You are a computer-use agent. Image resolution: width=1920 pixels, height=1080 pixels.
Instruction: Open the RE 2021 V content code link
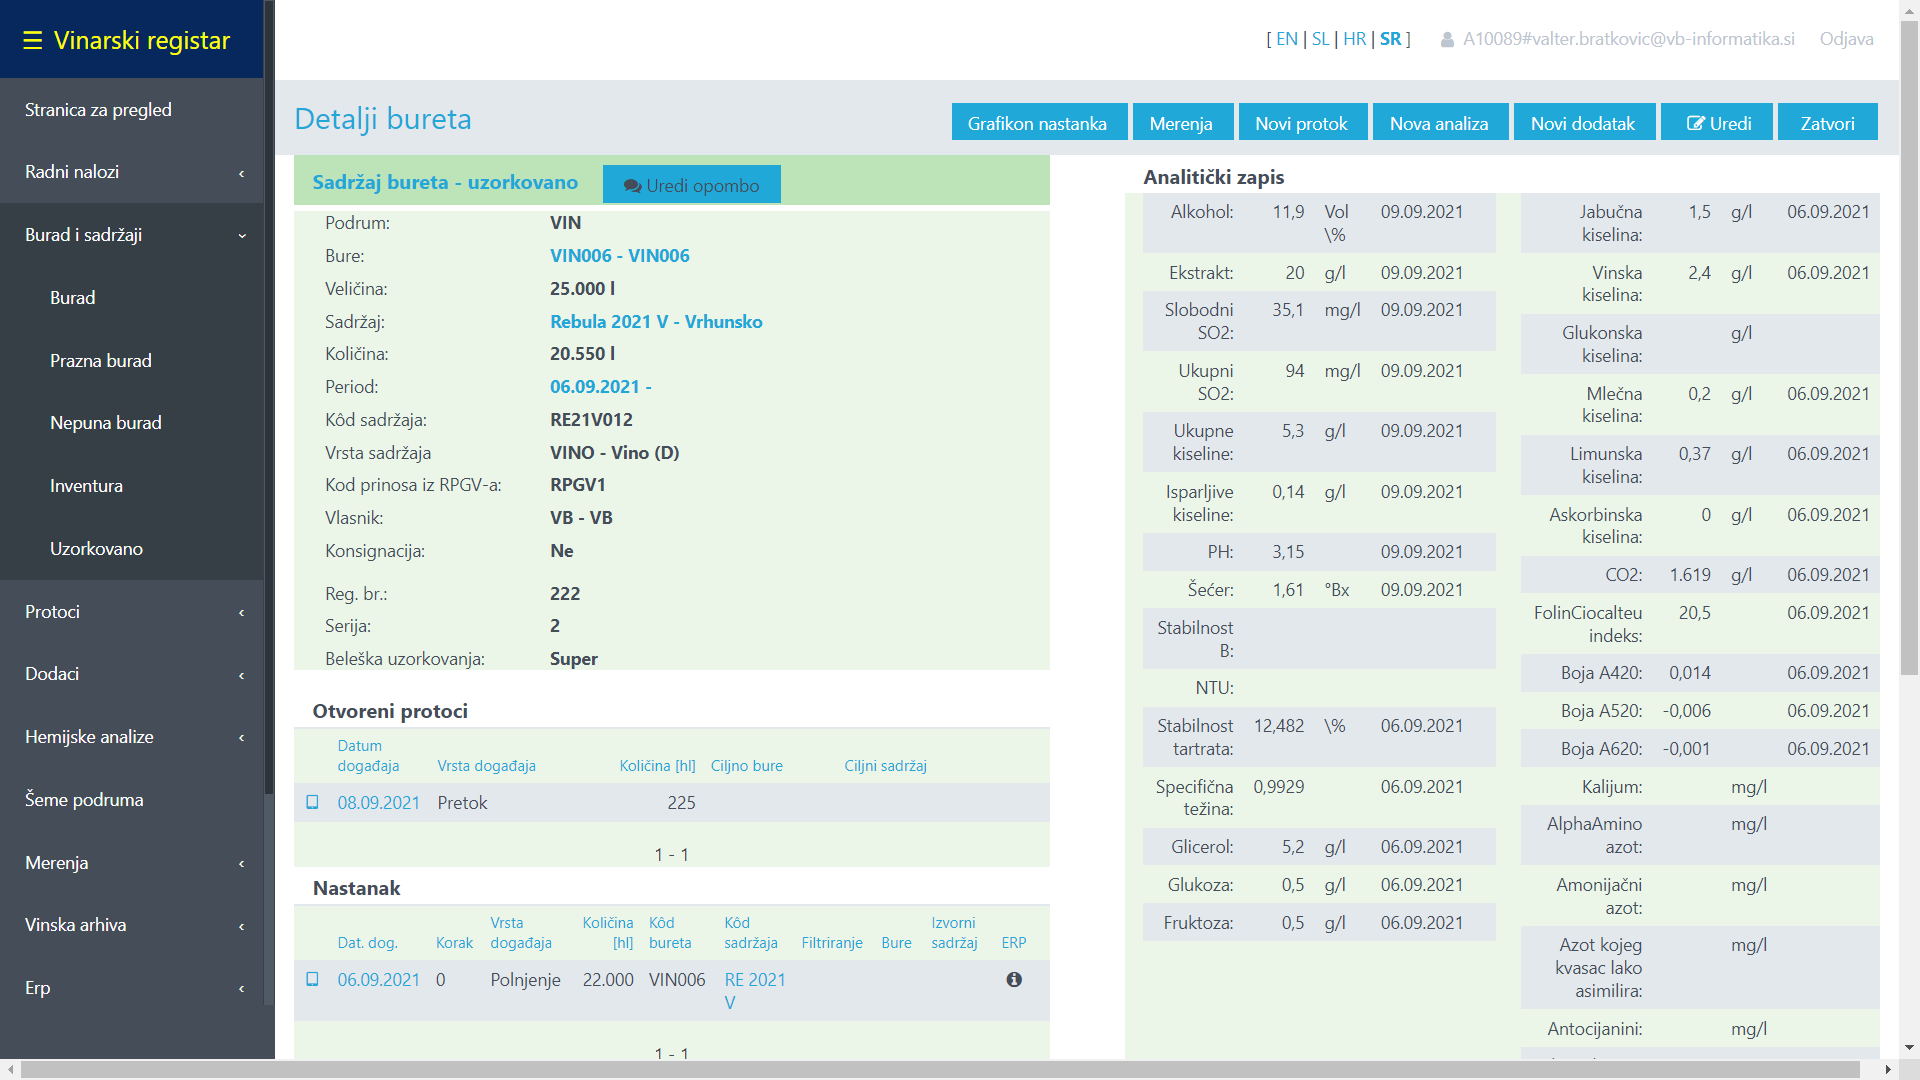click(754, 991)
